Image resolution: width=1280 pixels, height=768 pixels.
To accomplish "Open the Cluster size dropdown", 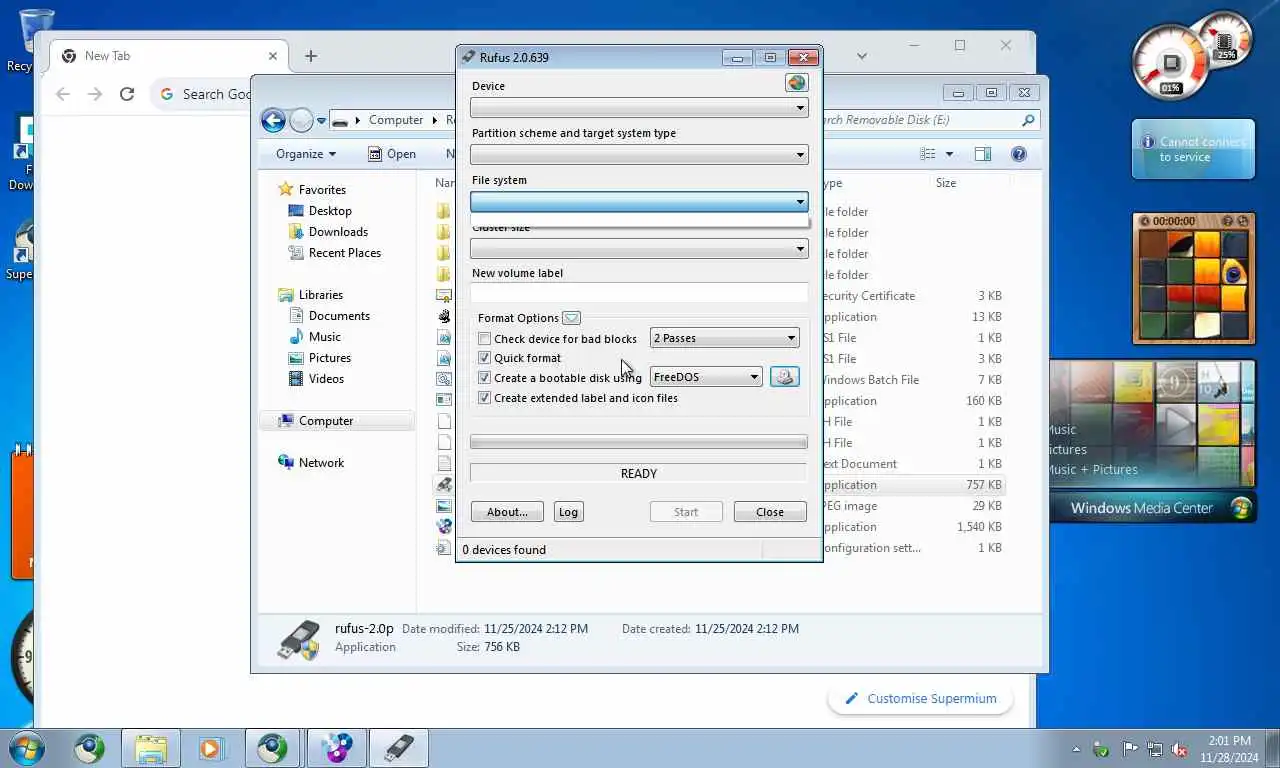I will pos(639,248).
